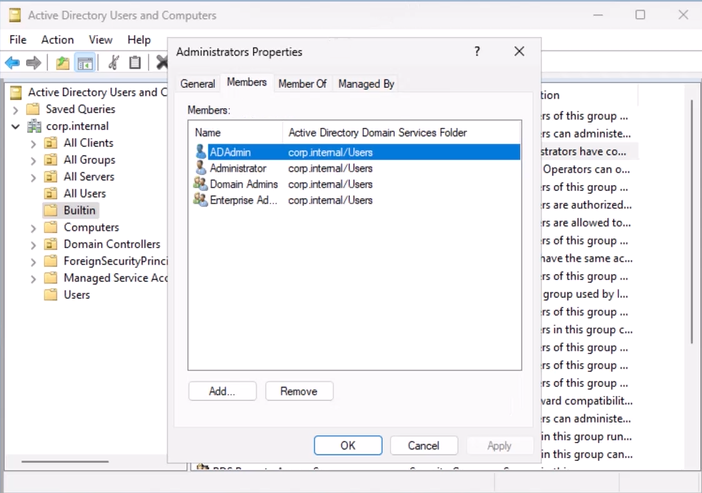Select the Builtin tree item label
This screenshot has height=493, width=702.
click(80, 210)
